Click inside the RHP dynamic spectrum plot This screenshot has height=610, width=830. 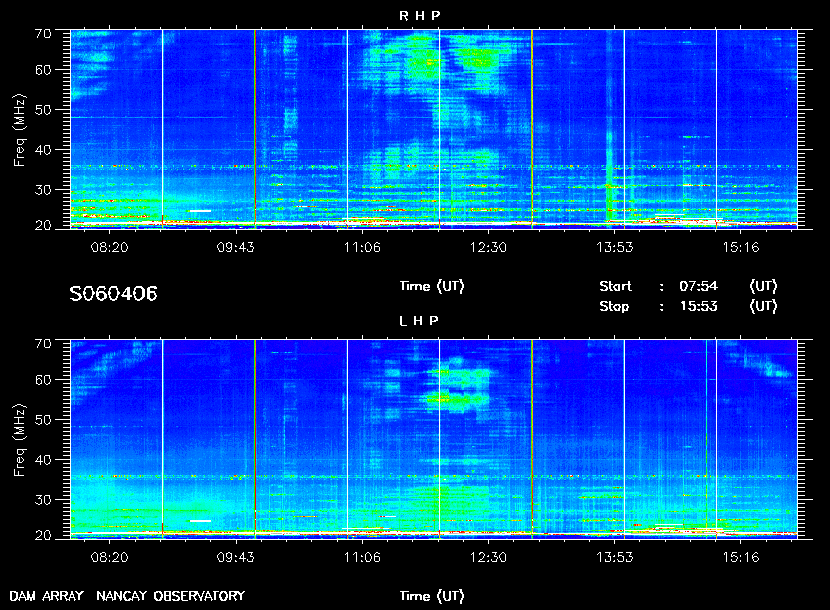tap(434, 129)
